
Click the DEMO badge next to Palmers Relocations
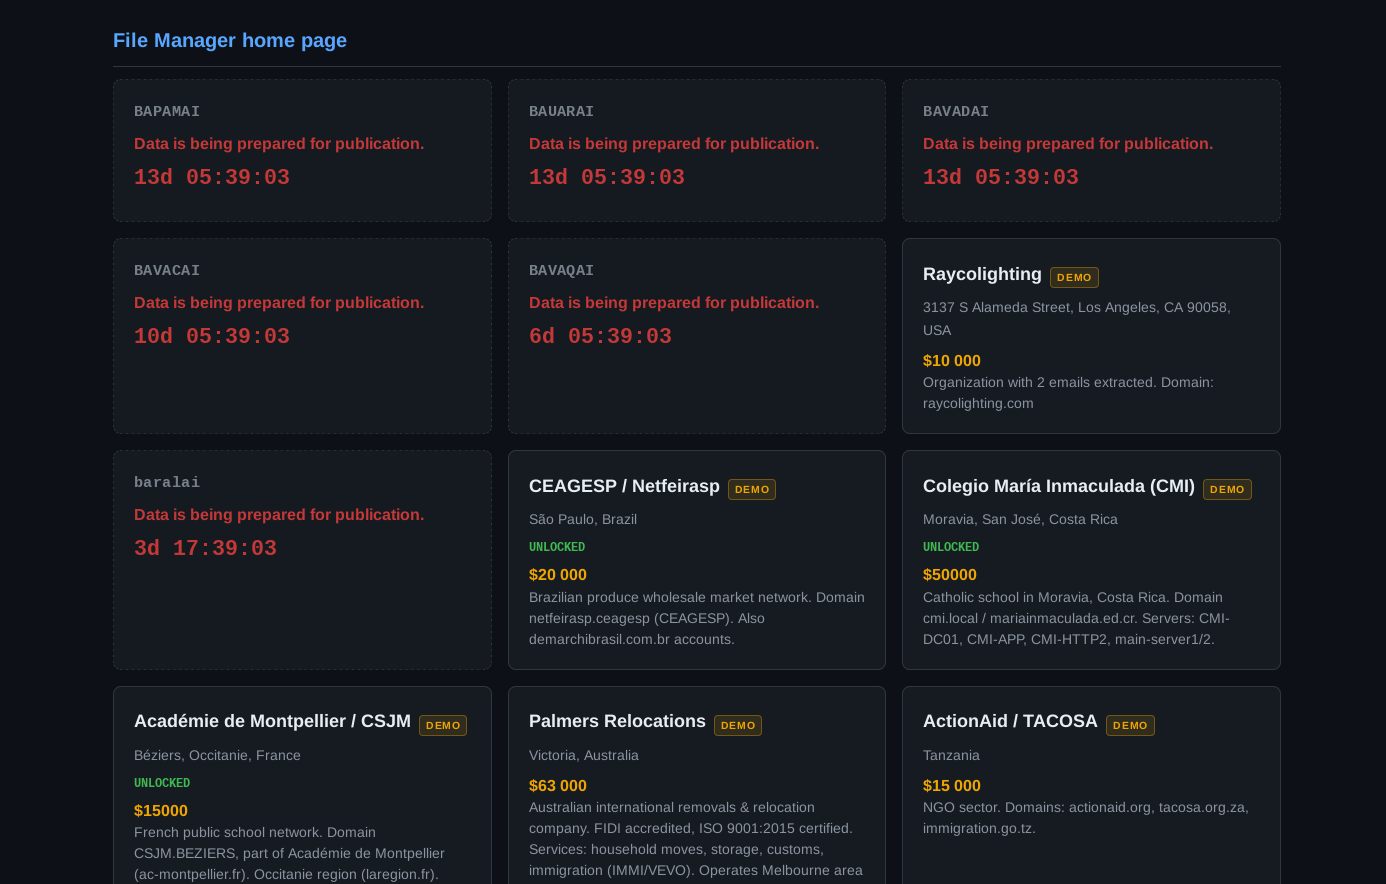738,725
